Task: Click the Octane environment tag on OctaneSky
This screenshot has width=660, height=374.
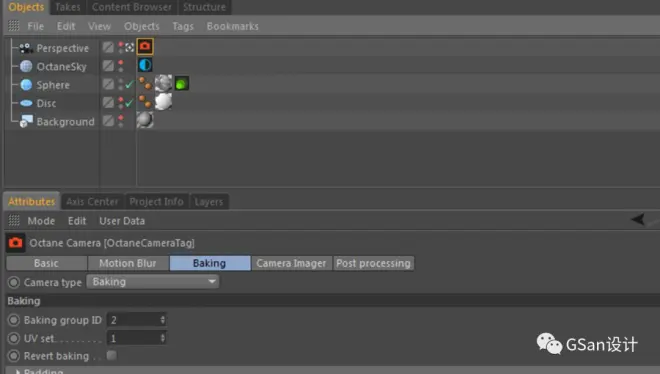Action: [x=145, y=65]
